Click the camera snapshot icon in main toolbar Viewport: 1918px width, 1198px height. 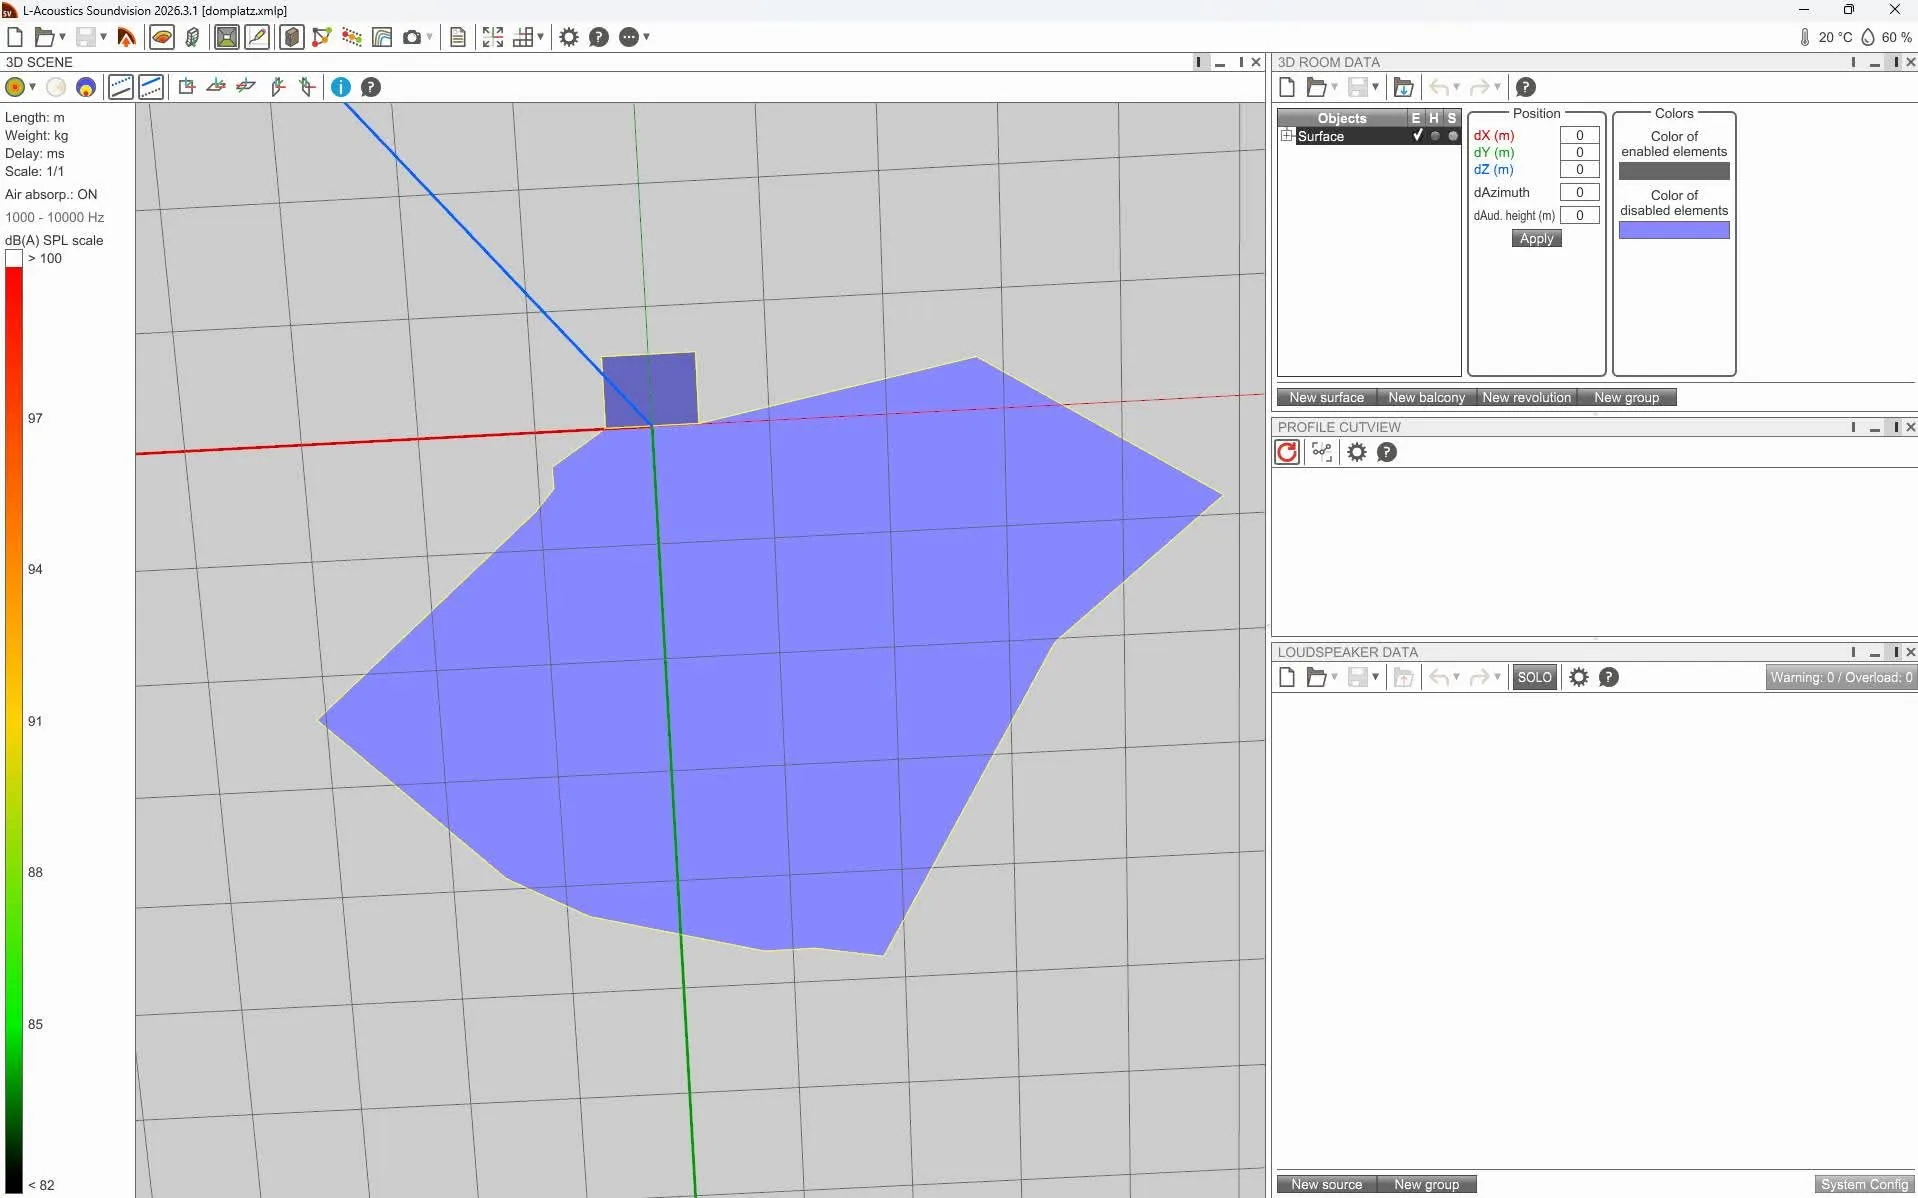(x=411, y=37)
